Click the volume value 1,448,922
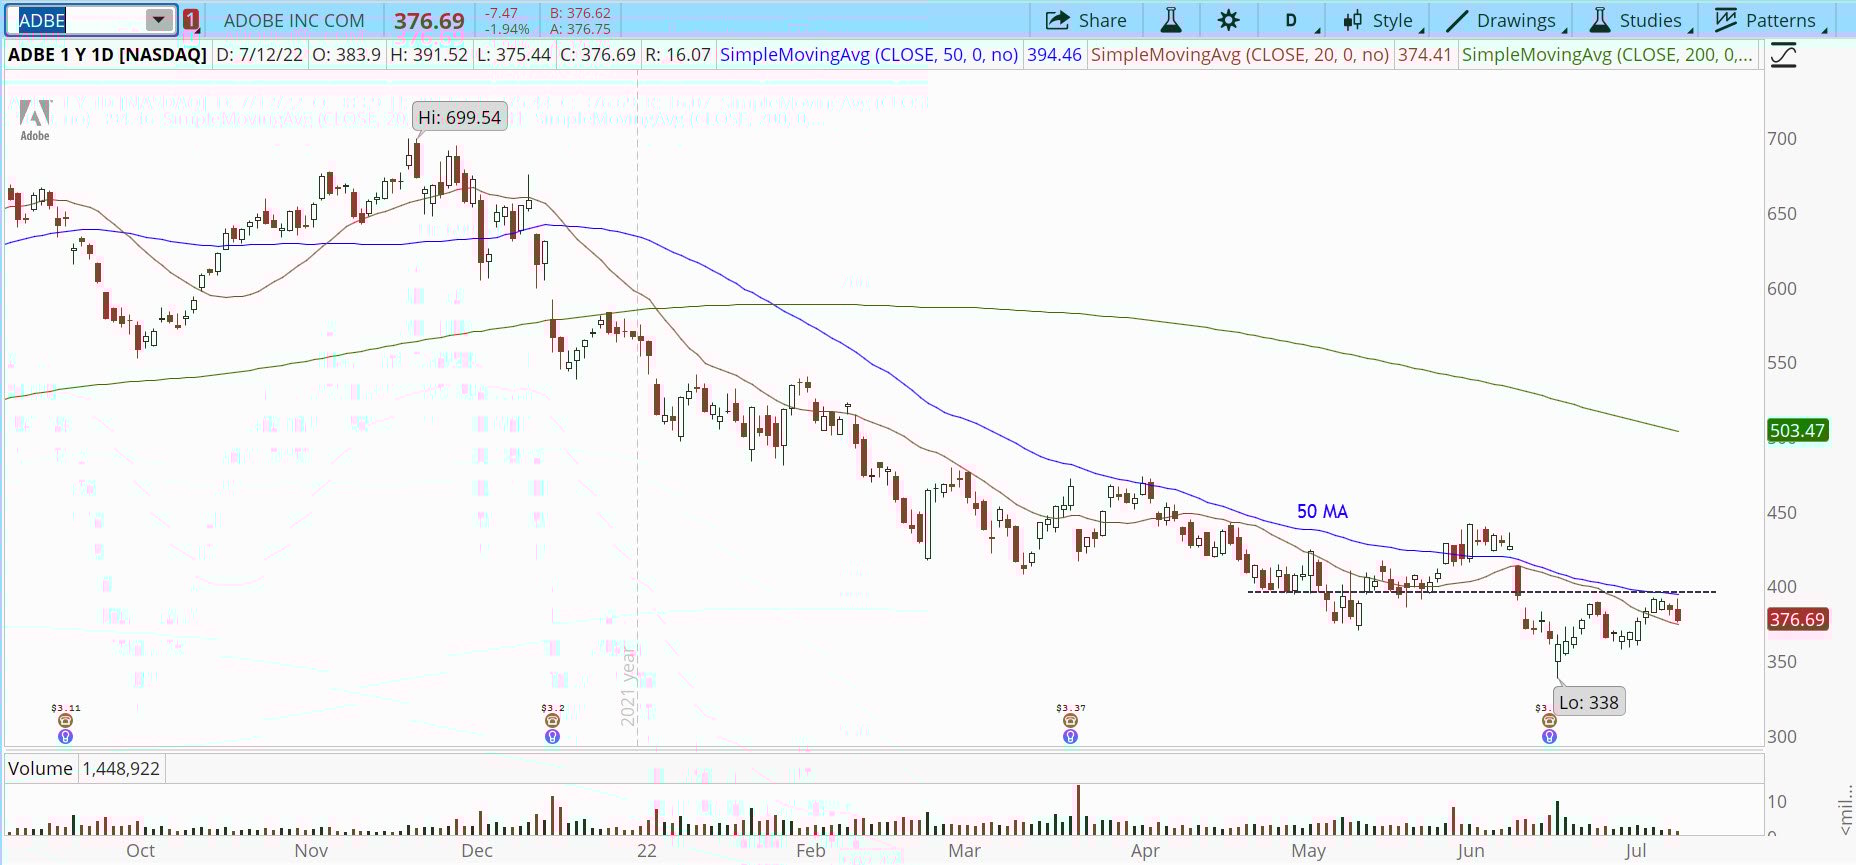The image size is (1856, 865). pyautogui.click(x=121, y=768)
